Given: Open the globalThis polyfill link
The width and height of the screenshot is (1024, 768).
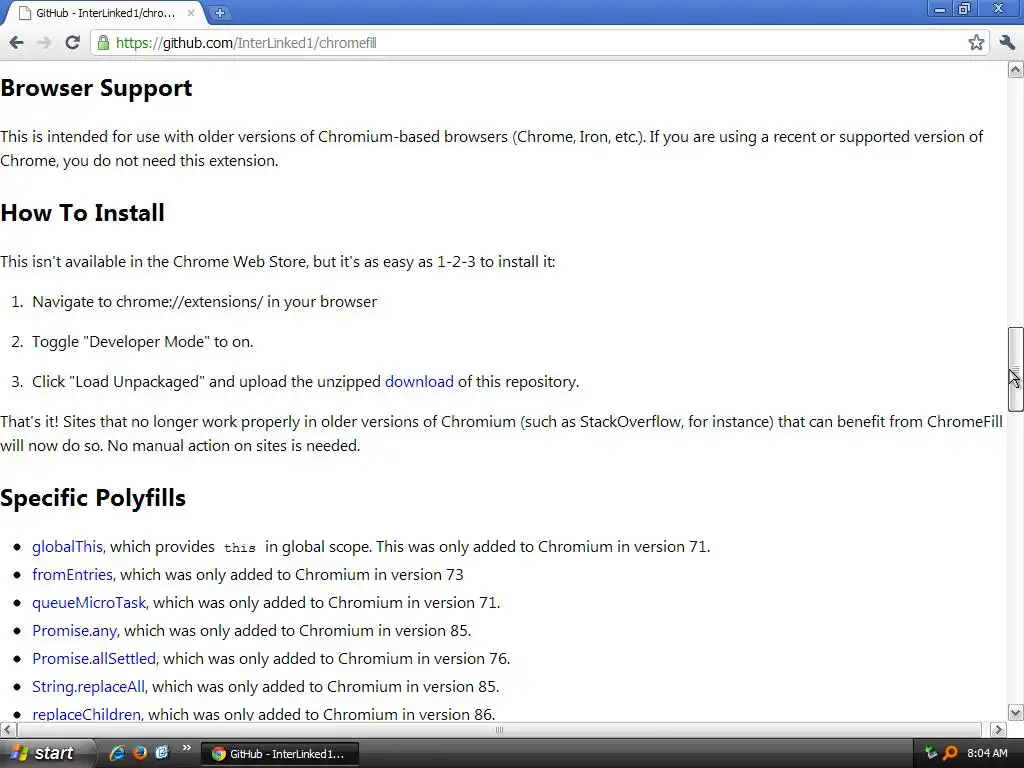Looking at the screenshot, I should (68, 547).
